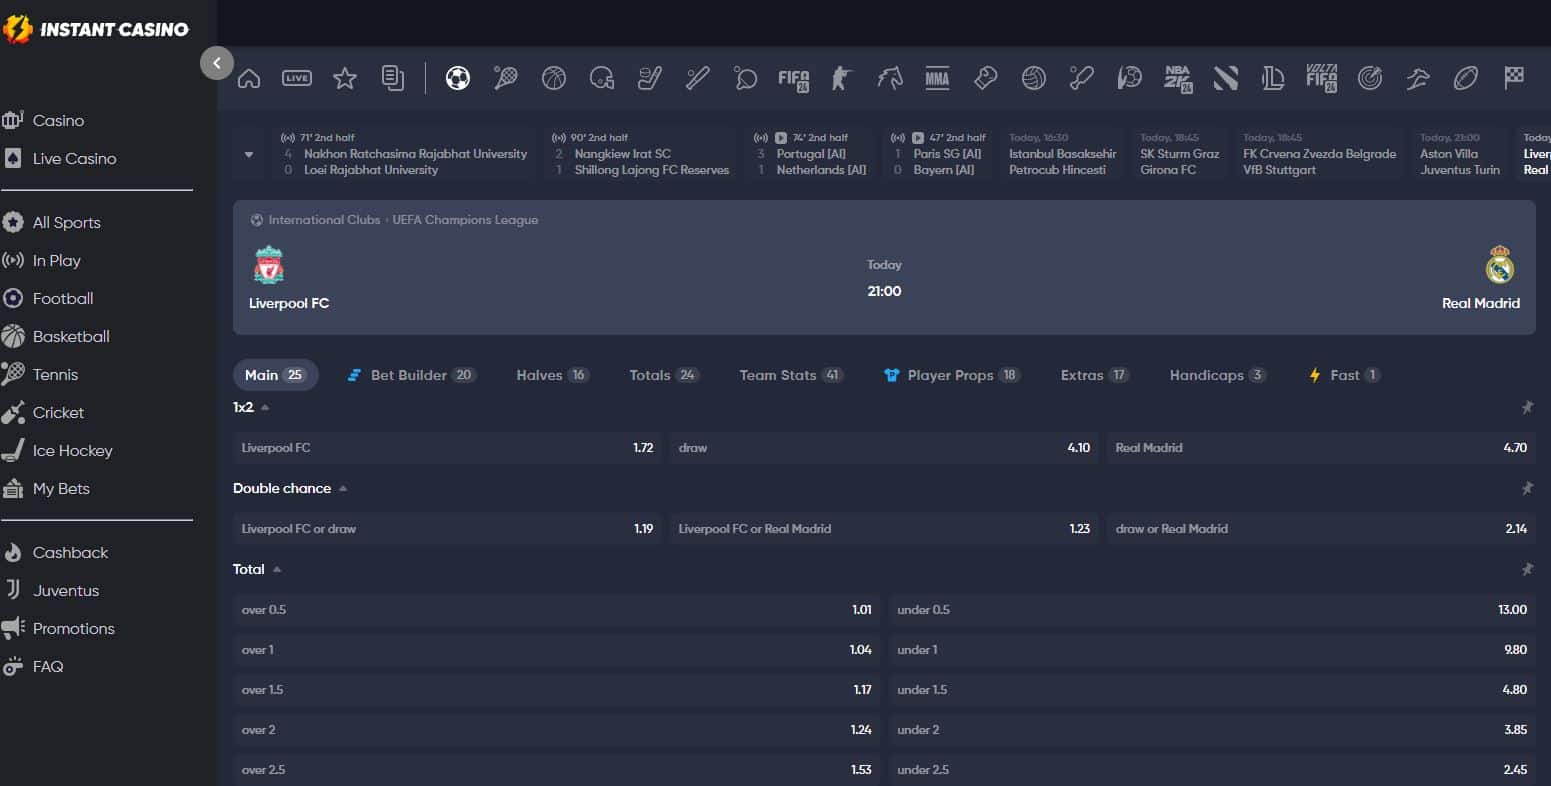Screen dimensions: 1551x786
Task: Select the boxing glove icon
Action: 985,78
